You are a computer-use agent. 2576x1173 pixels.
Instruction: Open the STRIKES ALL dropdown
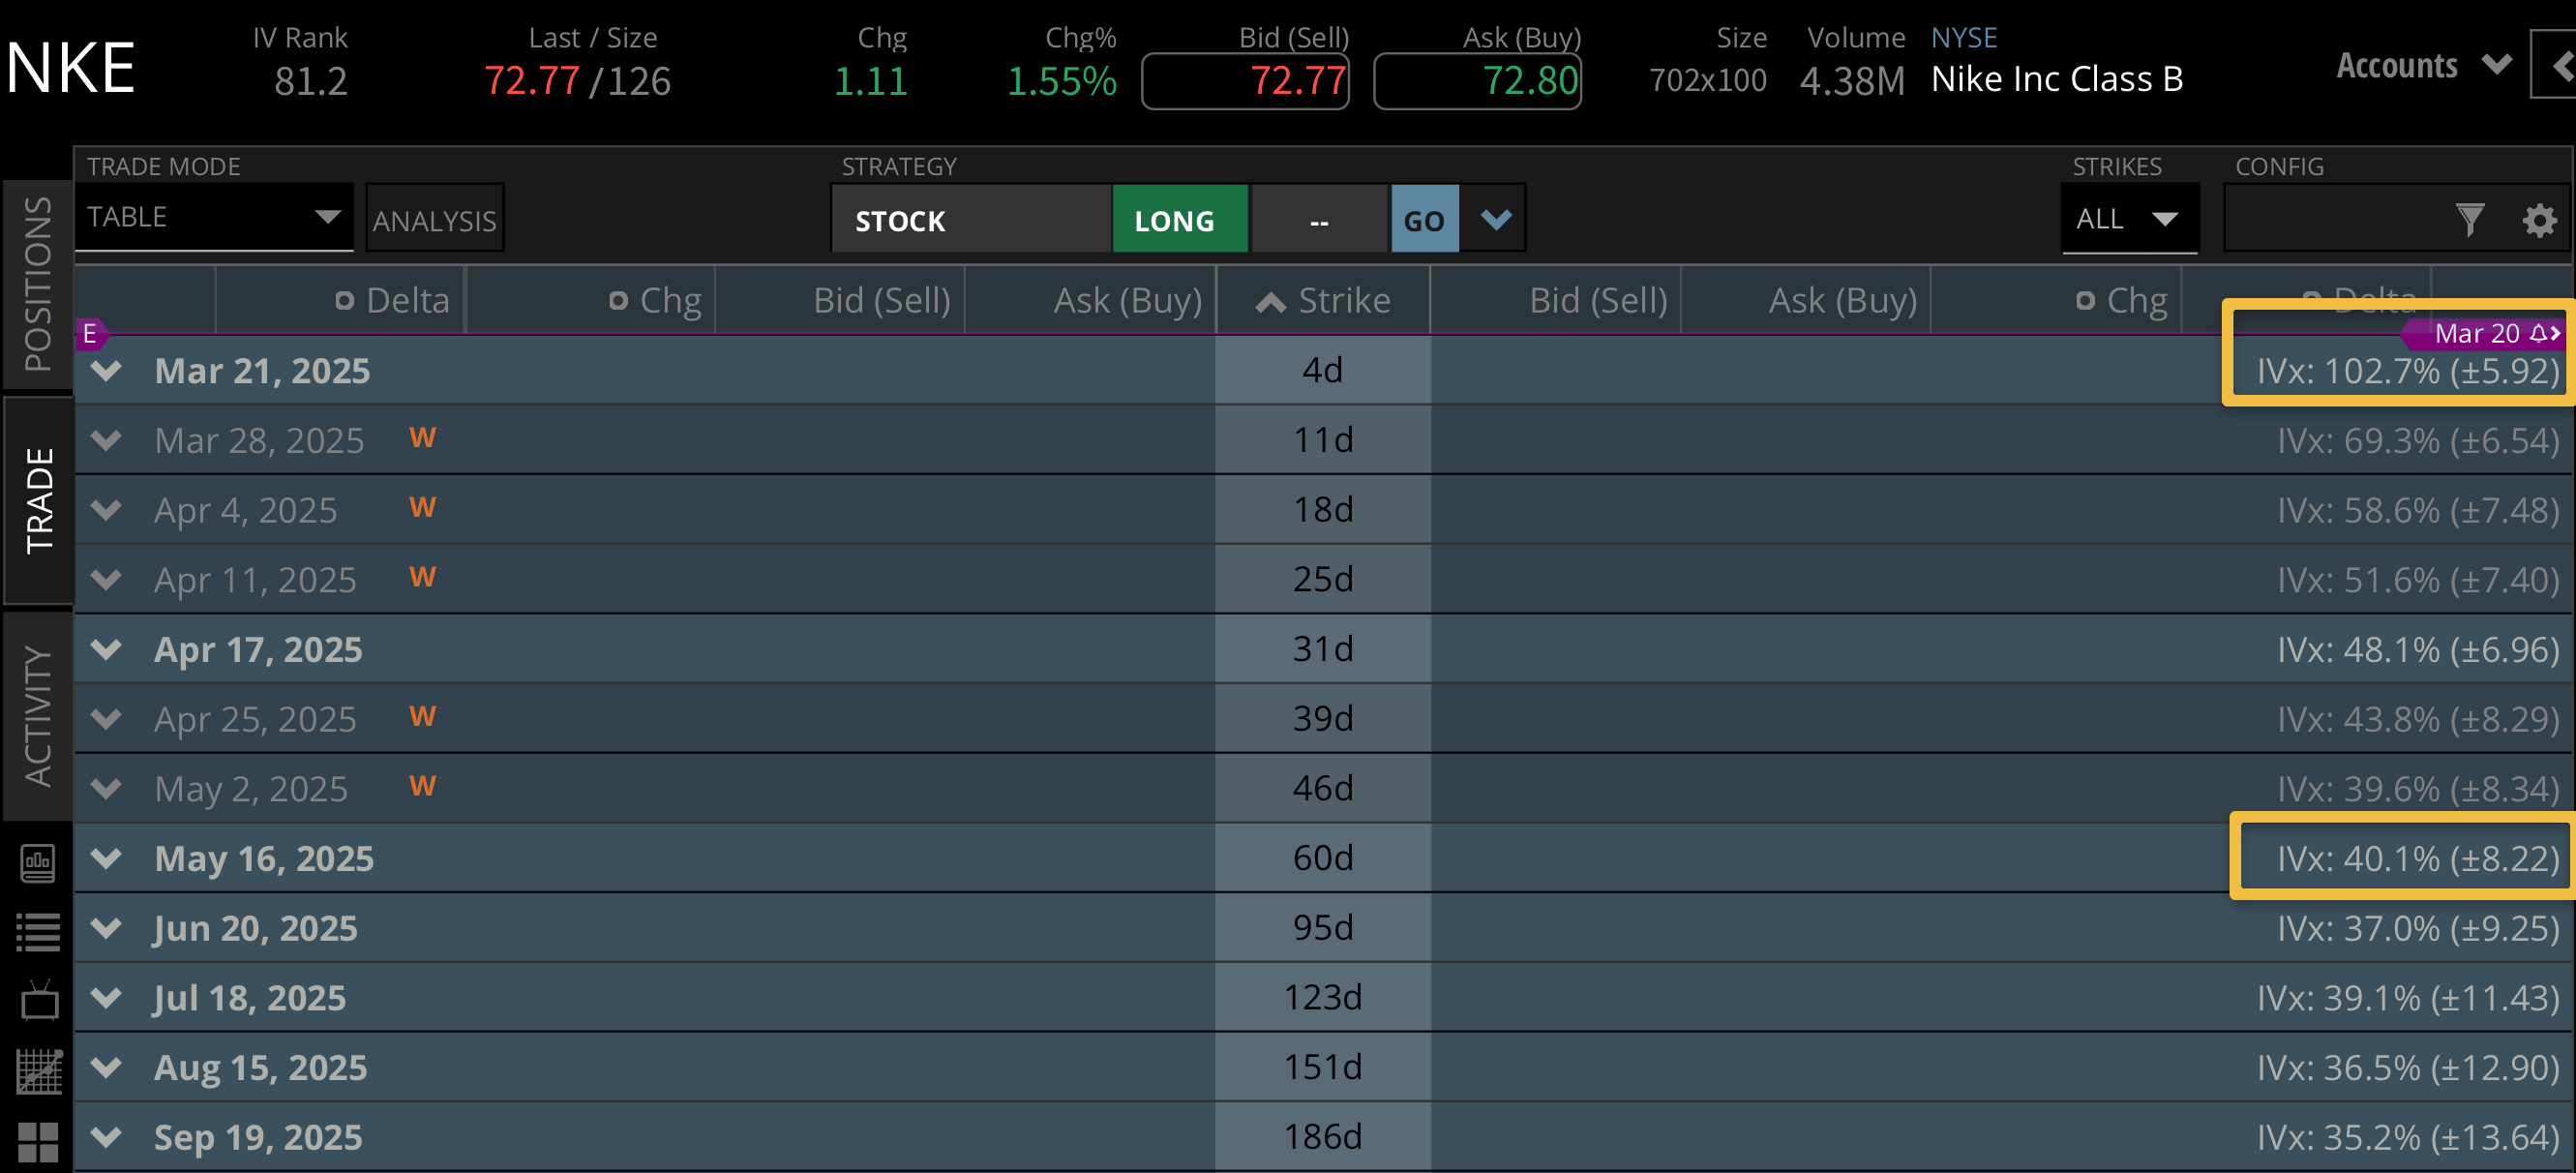2128,219
